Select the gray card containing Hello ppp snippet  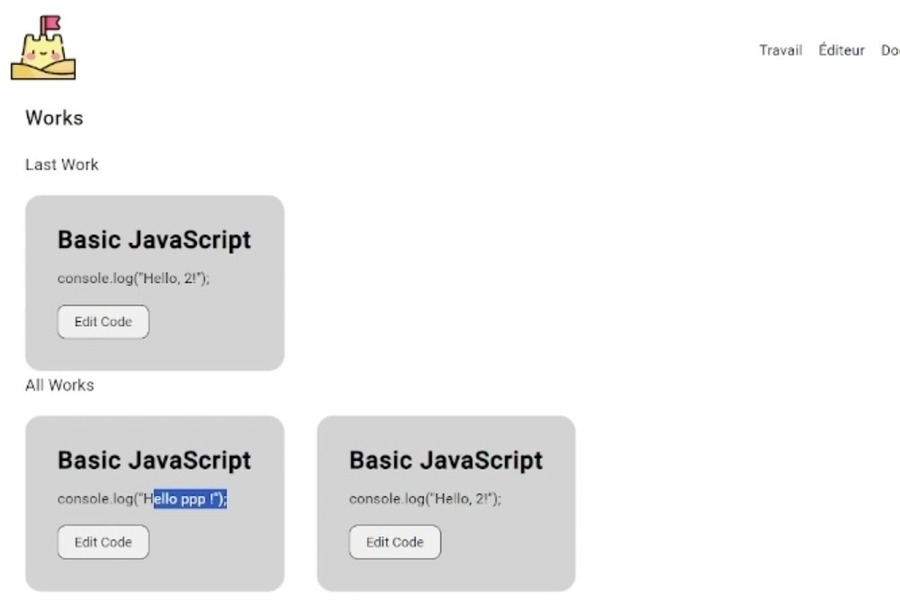(x=155, y=504)
